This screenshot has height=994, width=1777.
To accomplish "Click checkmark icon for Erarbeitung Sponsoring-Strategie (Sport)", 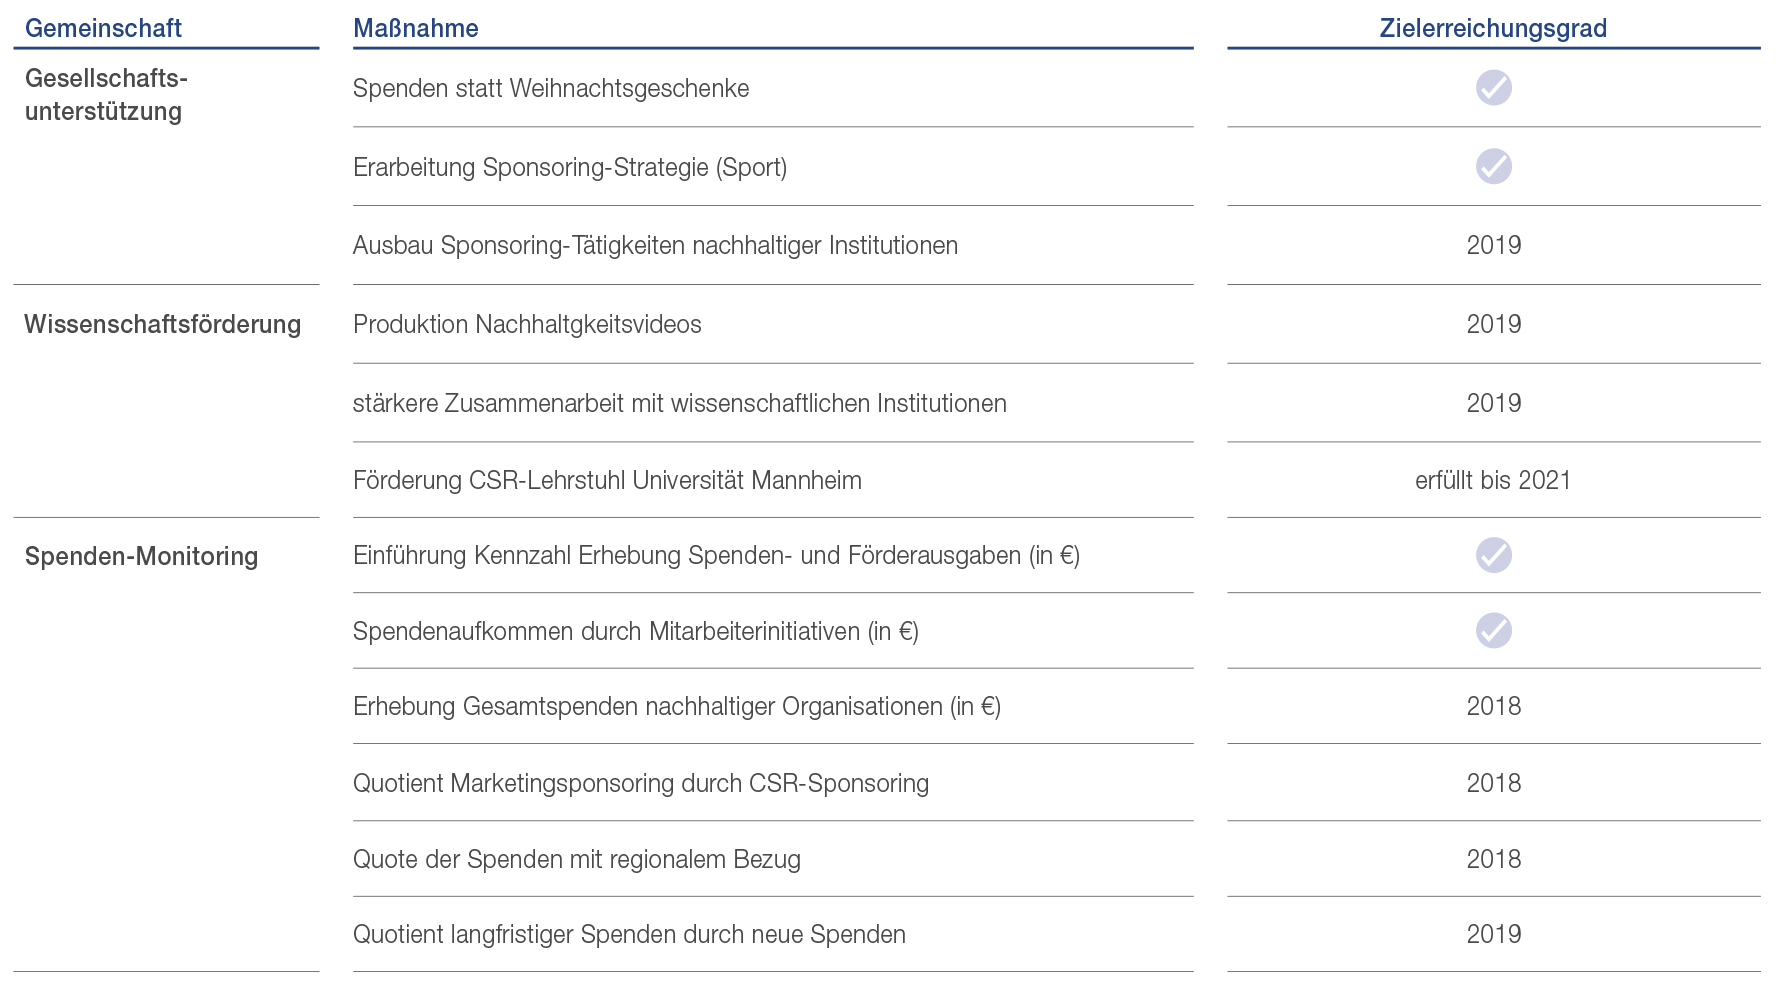I will coord(1493,166).
